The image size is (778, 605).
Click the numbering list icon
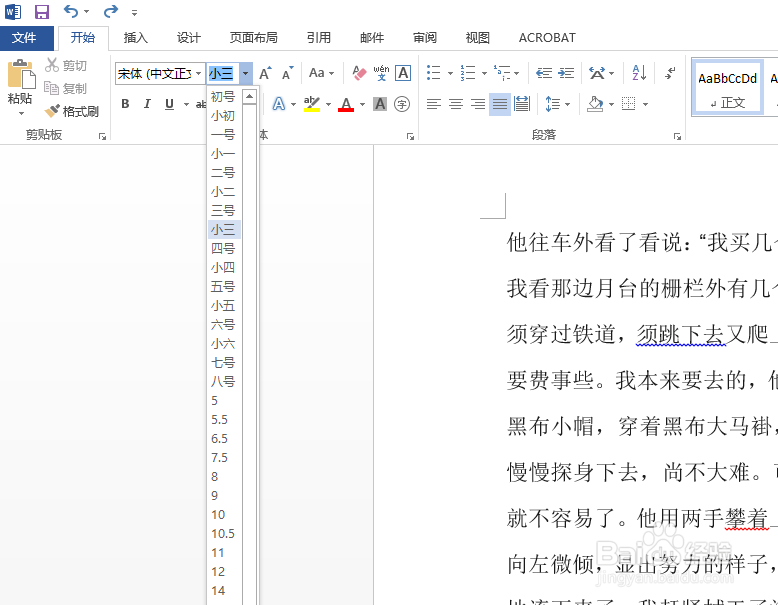[x=468, y=73]
